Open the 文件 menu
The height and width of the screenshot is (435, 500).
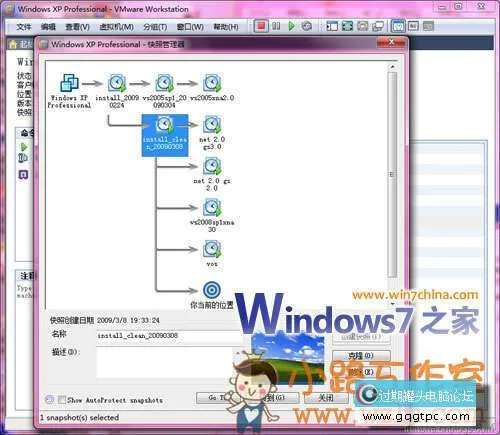pyautogui.click(x=24, y=27)
